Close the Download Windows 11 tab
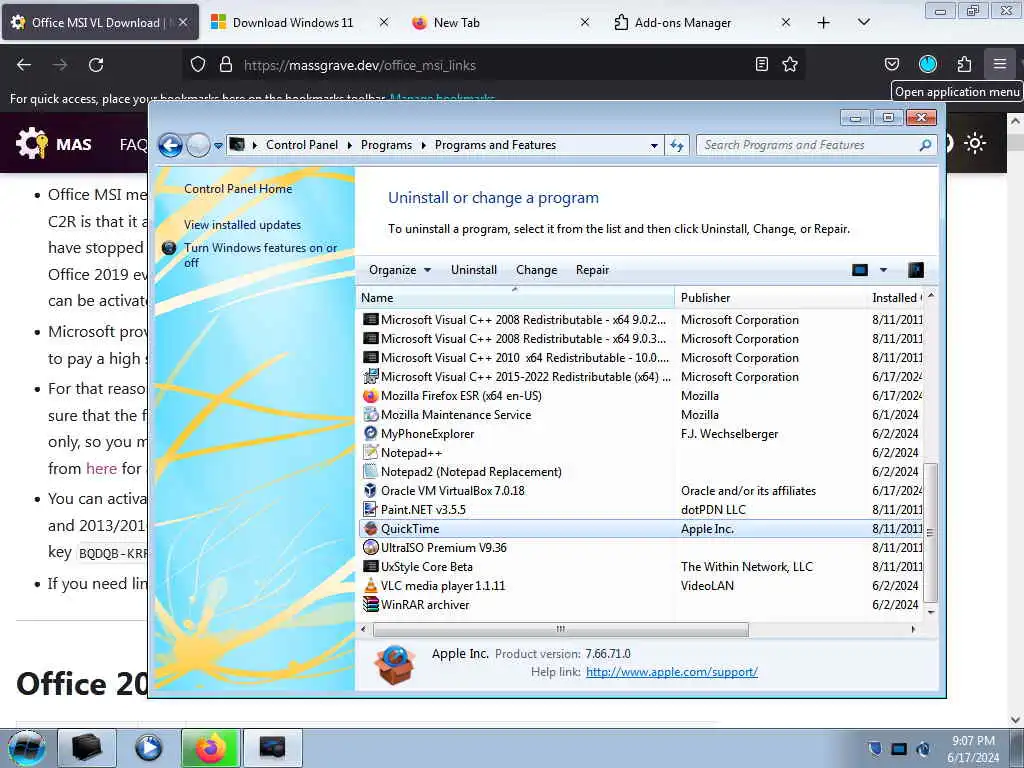This screenshot has width=1024, height=768. 383,23
